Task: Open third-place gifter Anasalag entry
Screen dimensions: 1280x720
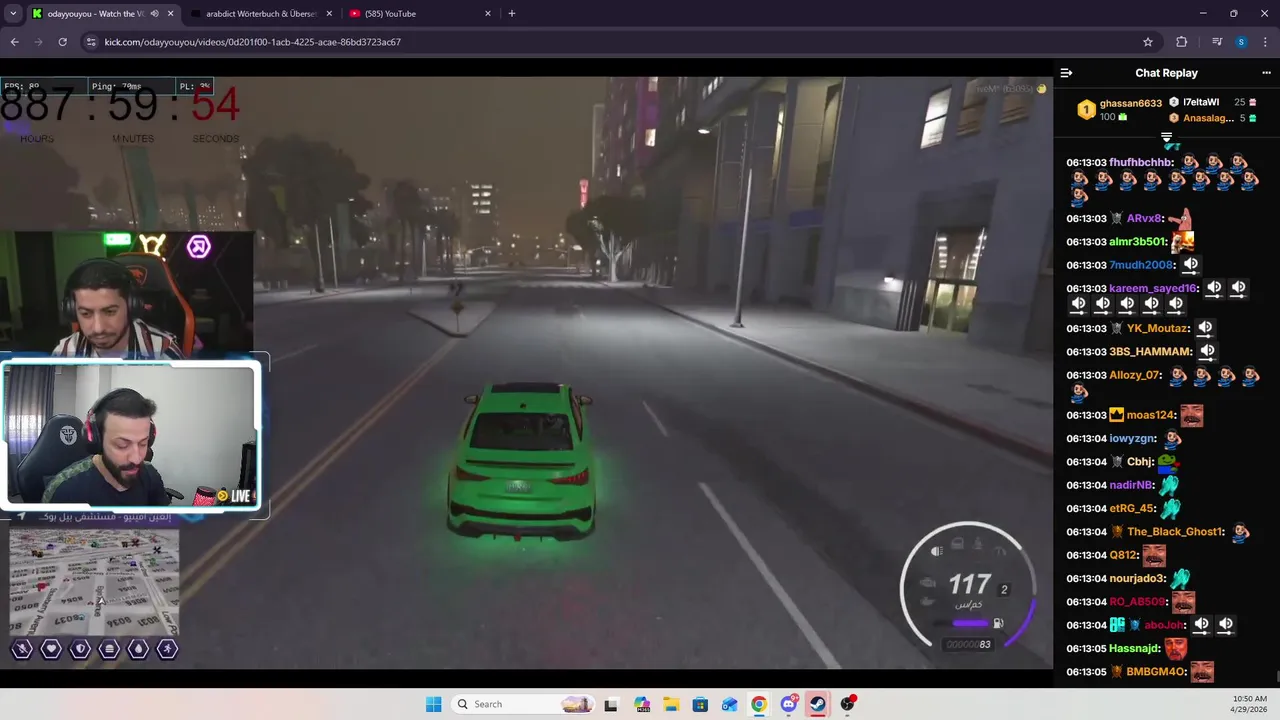Action: coord(1208,118)
